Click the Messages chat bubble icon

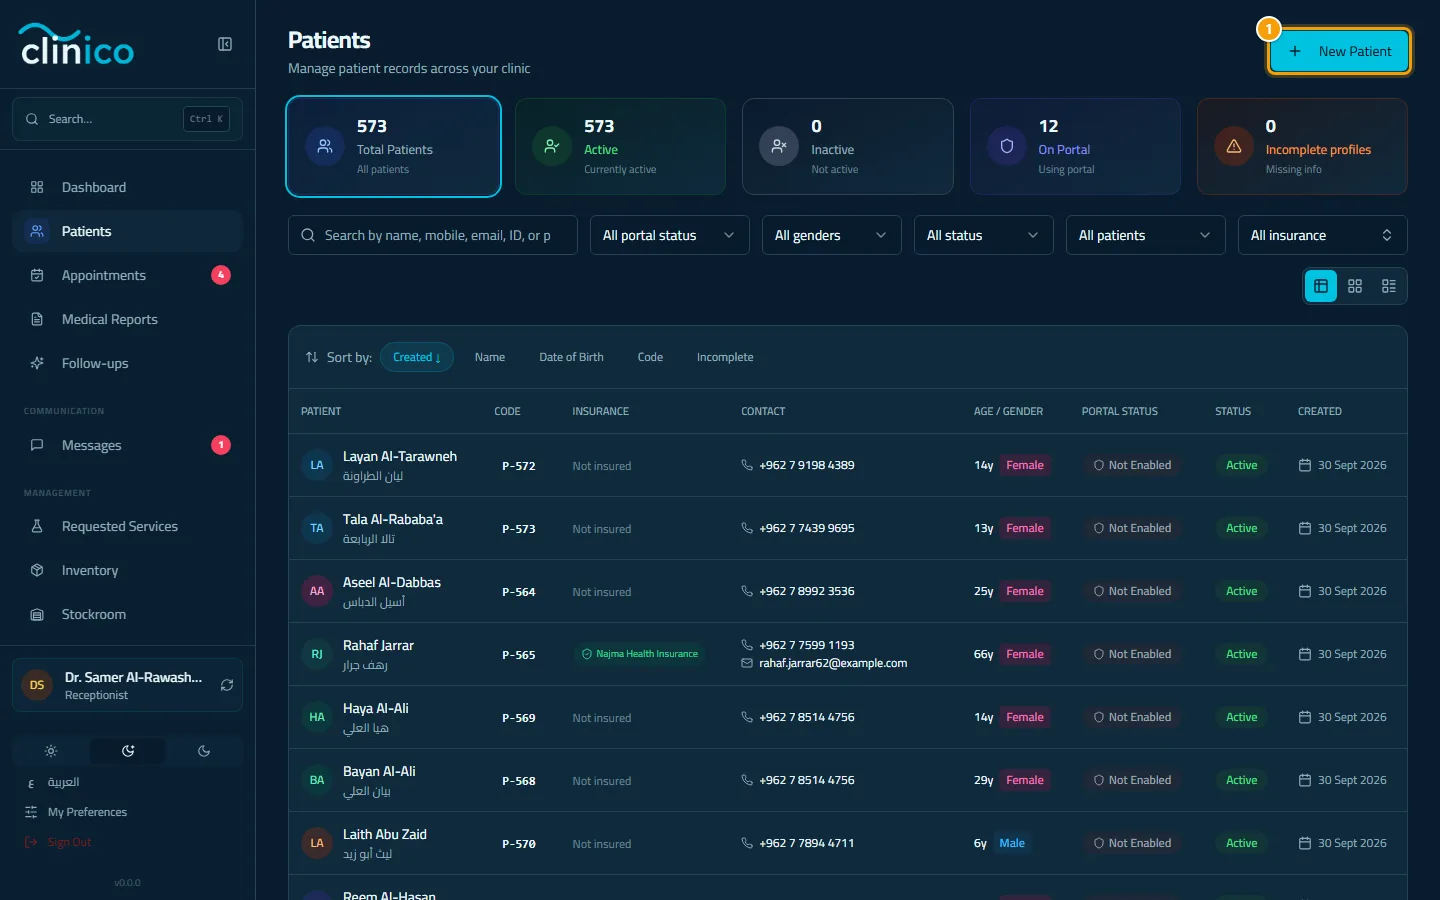click(37, 445)
